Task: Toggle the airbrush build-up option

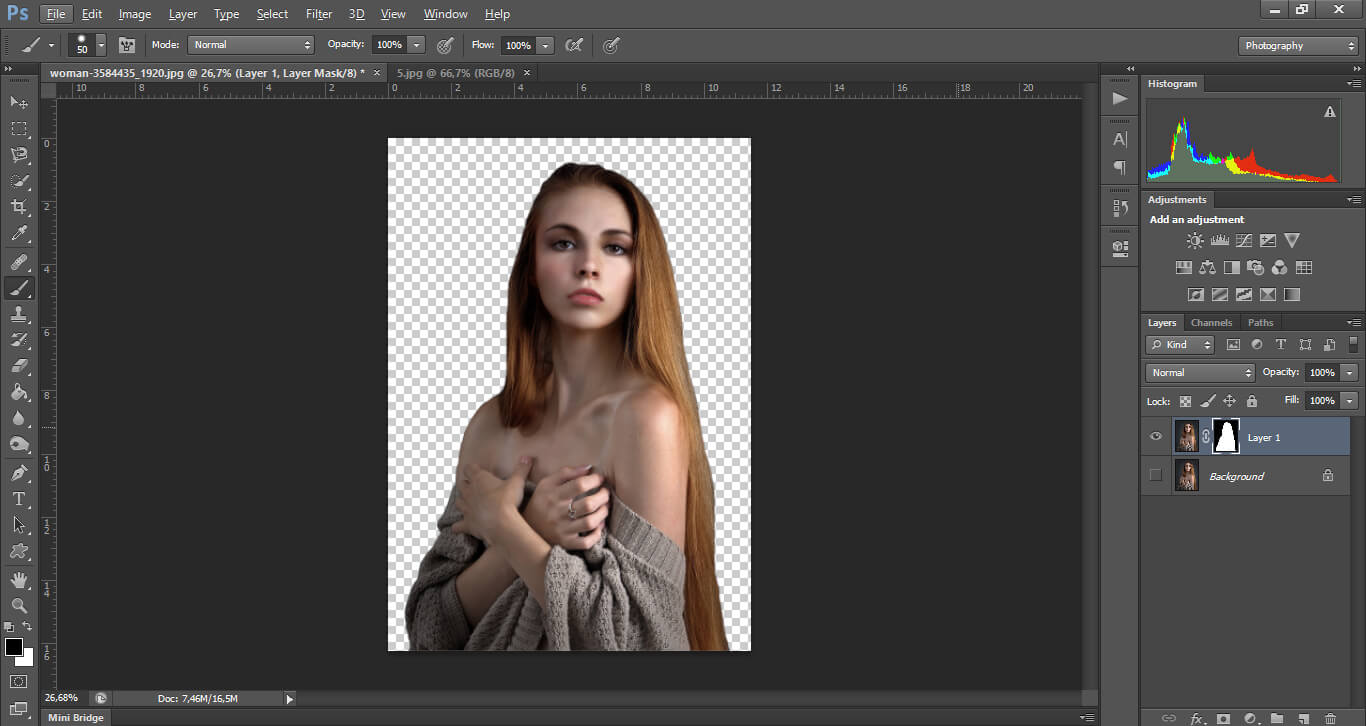Action: point(574,45)
